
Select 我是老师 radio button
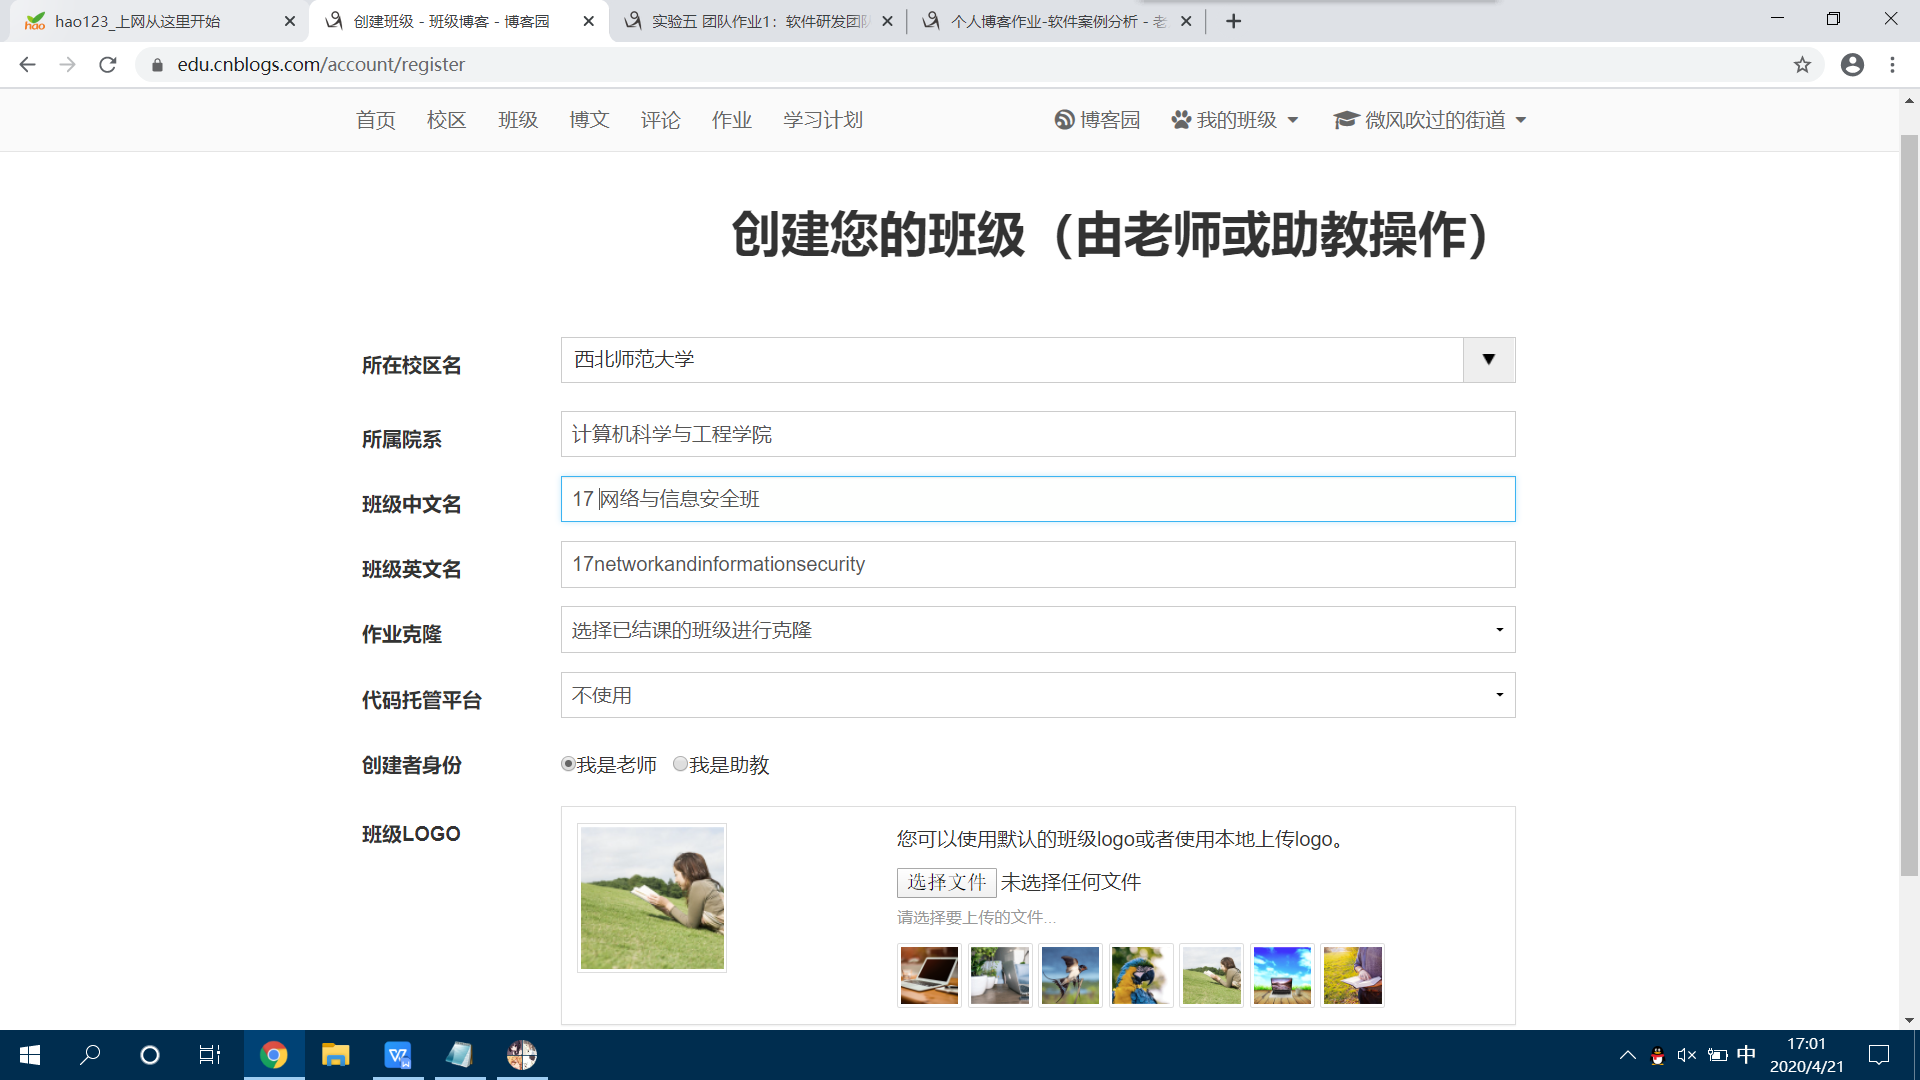point(568,764)
